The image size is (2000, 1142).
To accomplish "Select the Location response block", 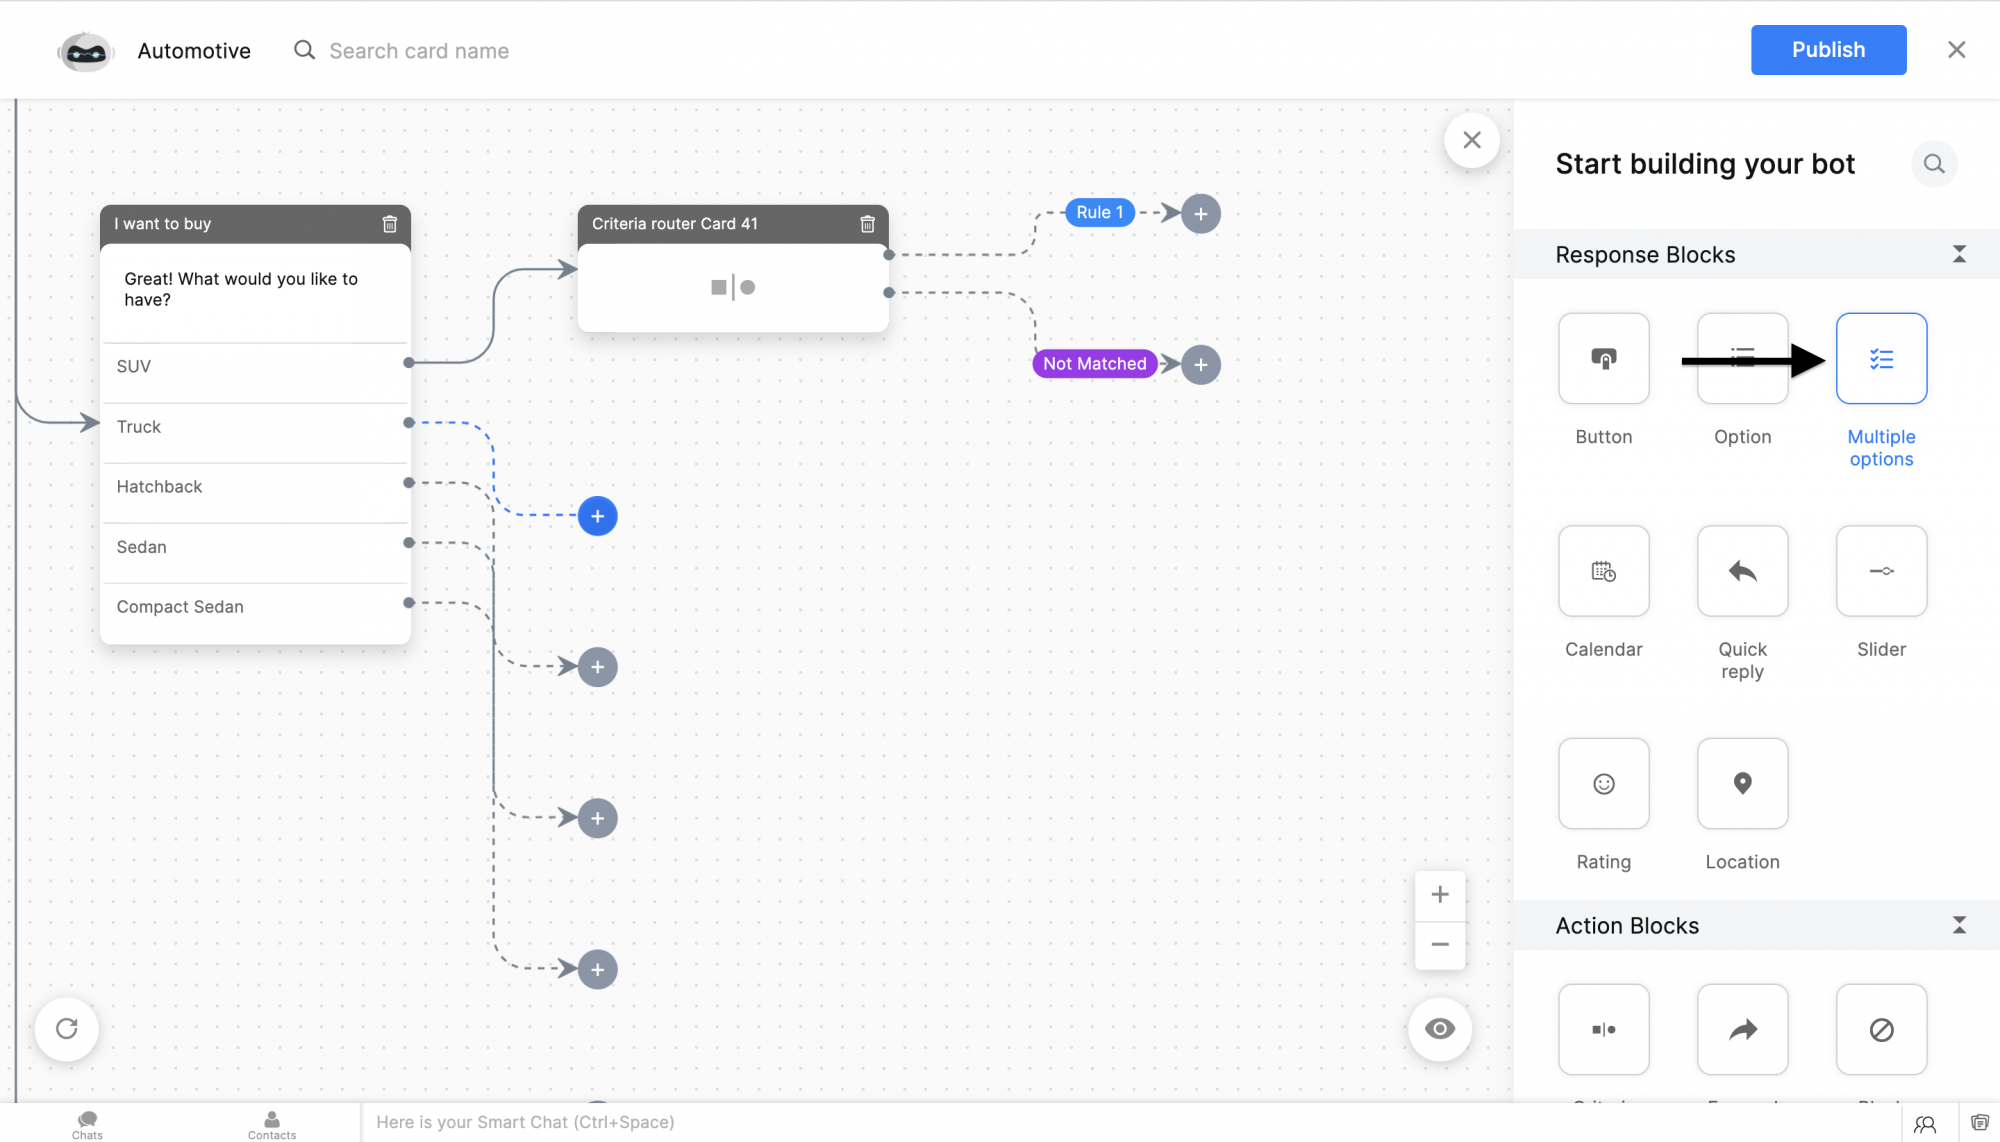I will [x=1741, y=783].
